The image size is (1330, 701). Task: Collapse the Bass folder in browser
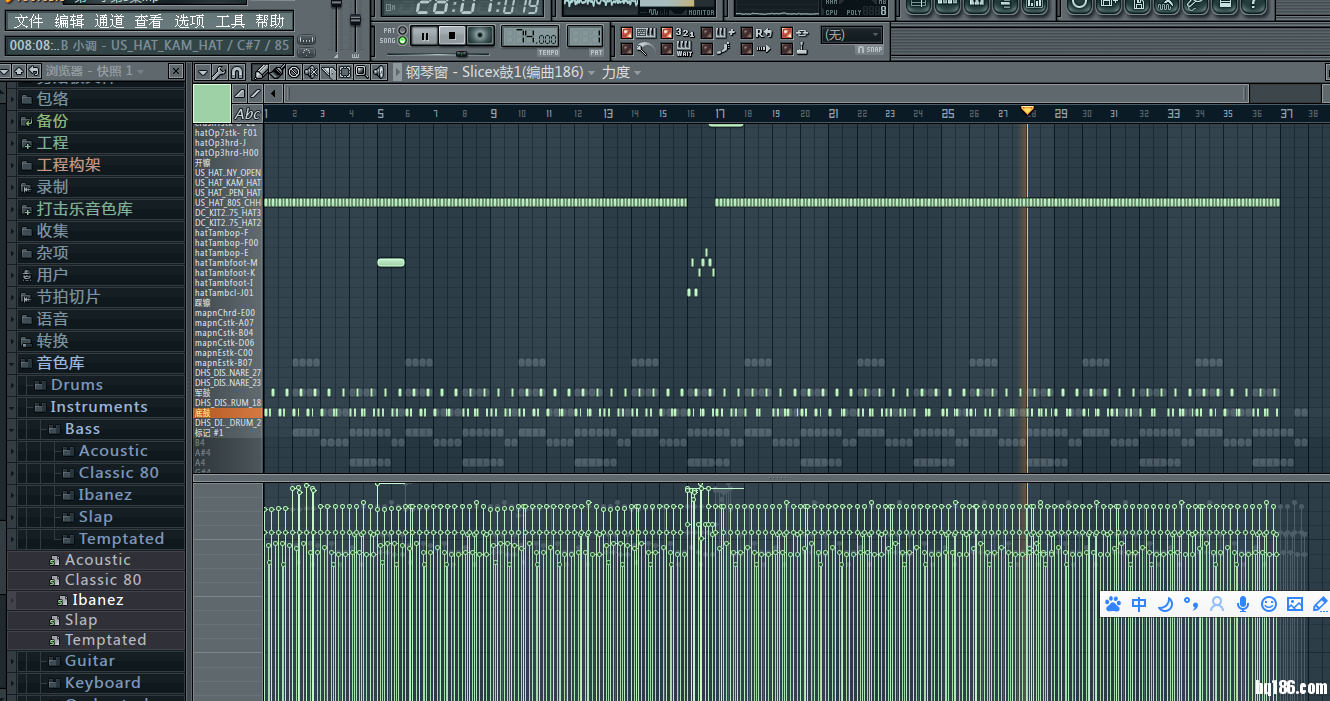[x=82, y=429]
